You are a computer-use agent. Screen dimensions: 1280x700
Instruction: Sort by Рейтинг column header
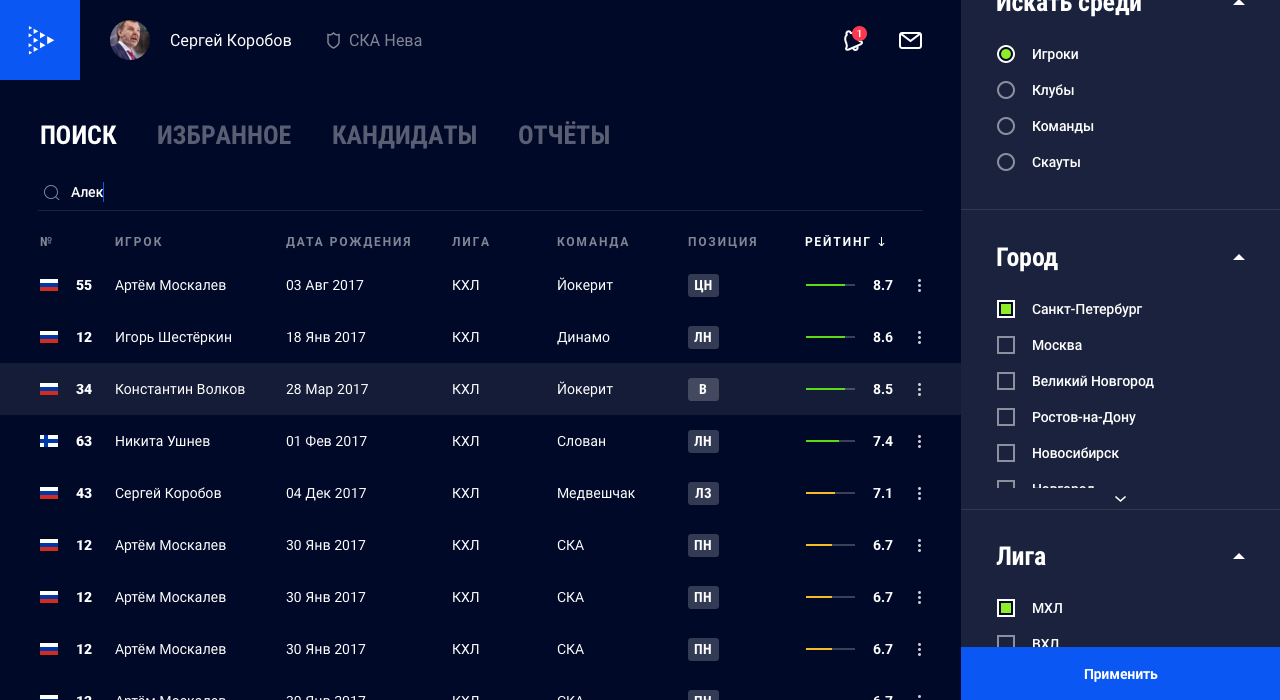pos(845,242)
